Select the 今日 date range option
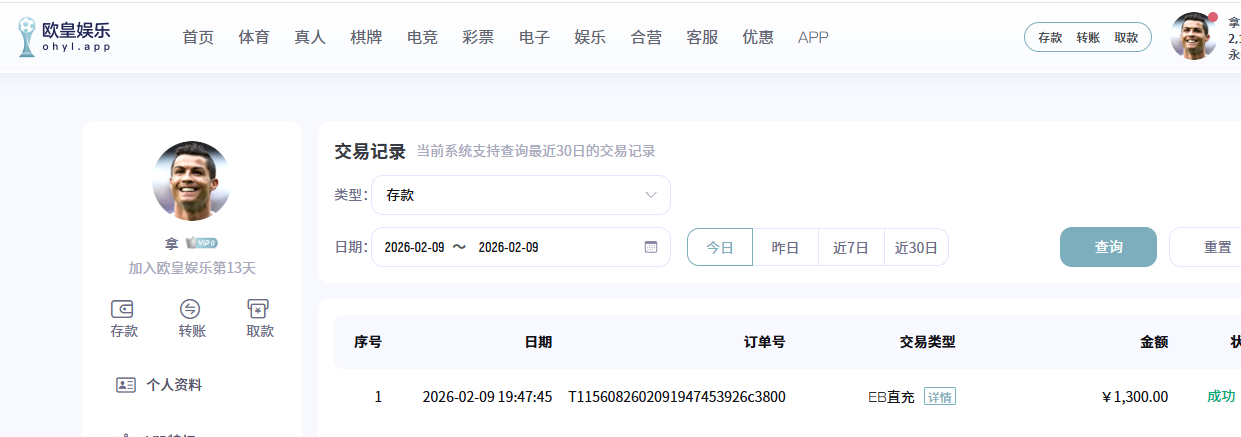 coord(720,247)
